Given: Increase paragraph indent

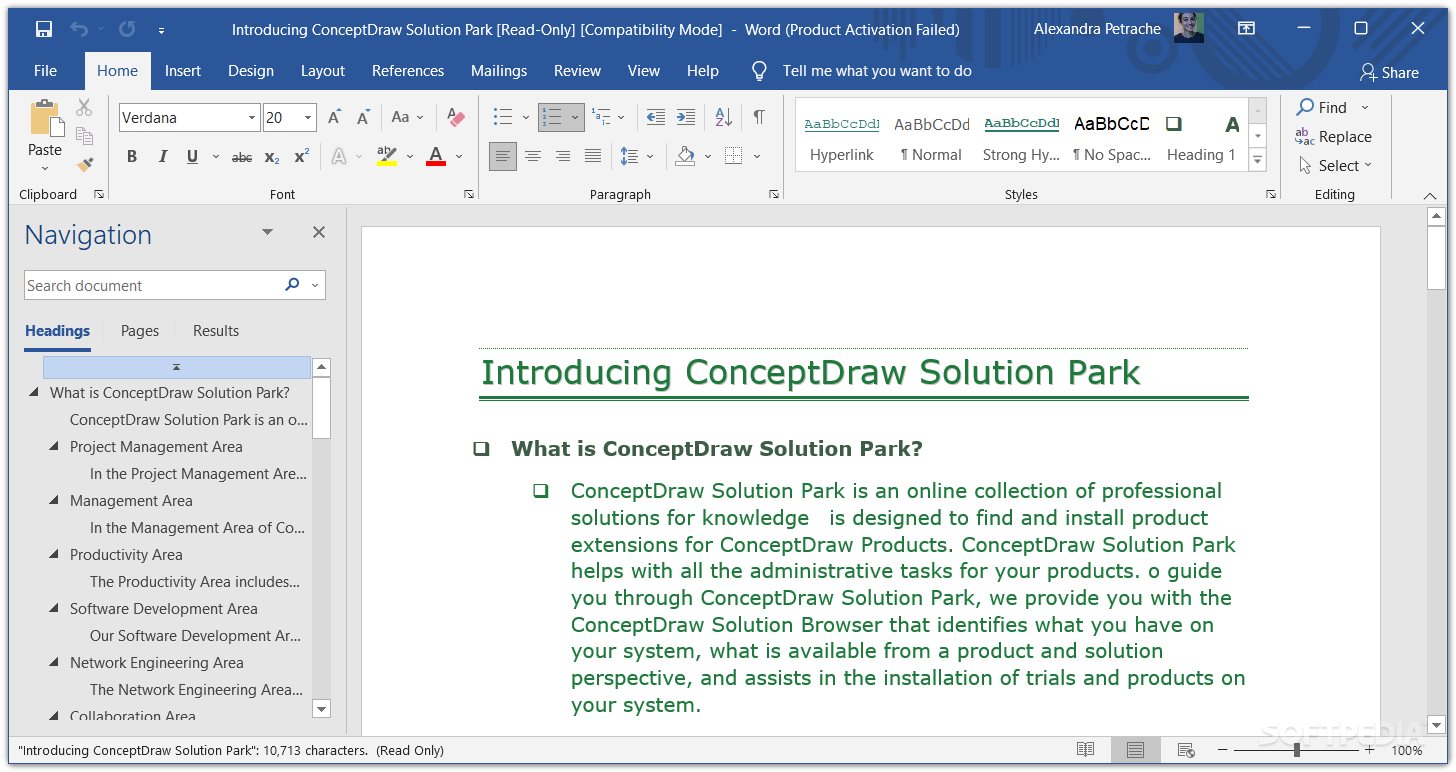Looking at the screenshot, I should [x=685, y=117].
